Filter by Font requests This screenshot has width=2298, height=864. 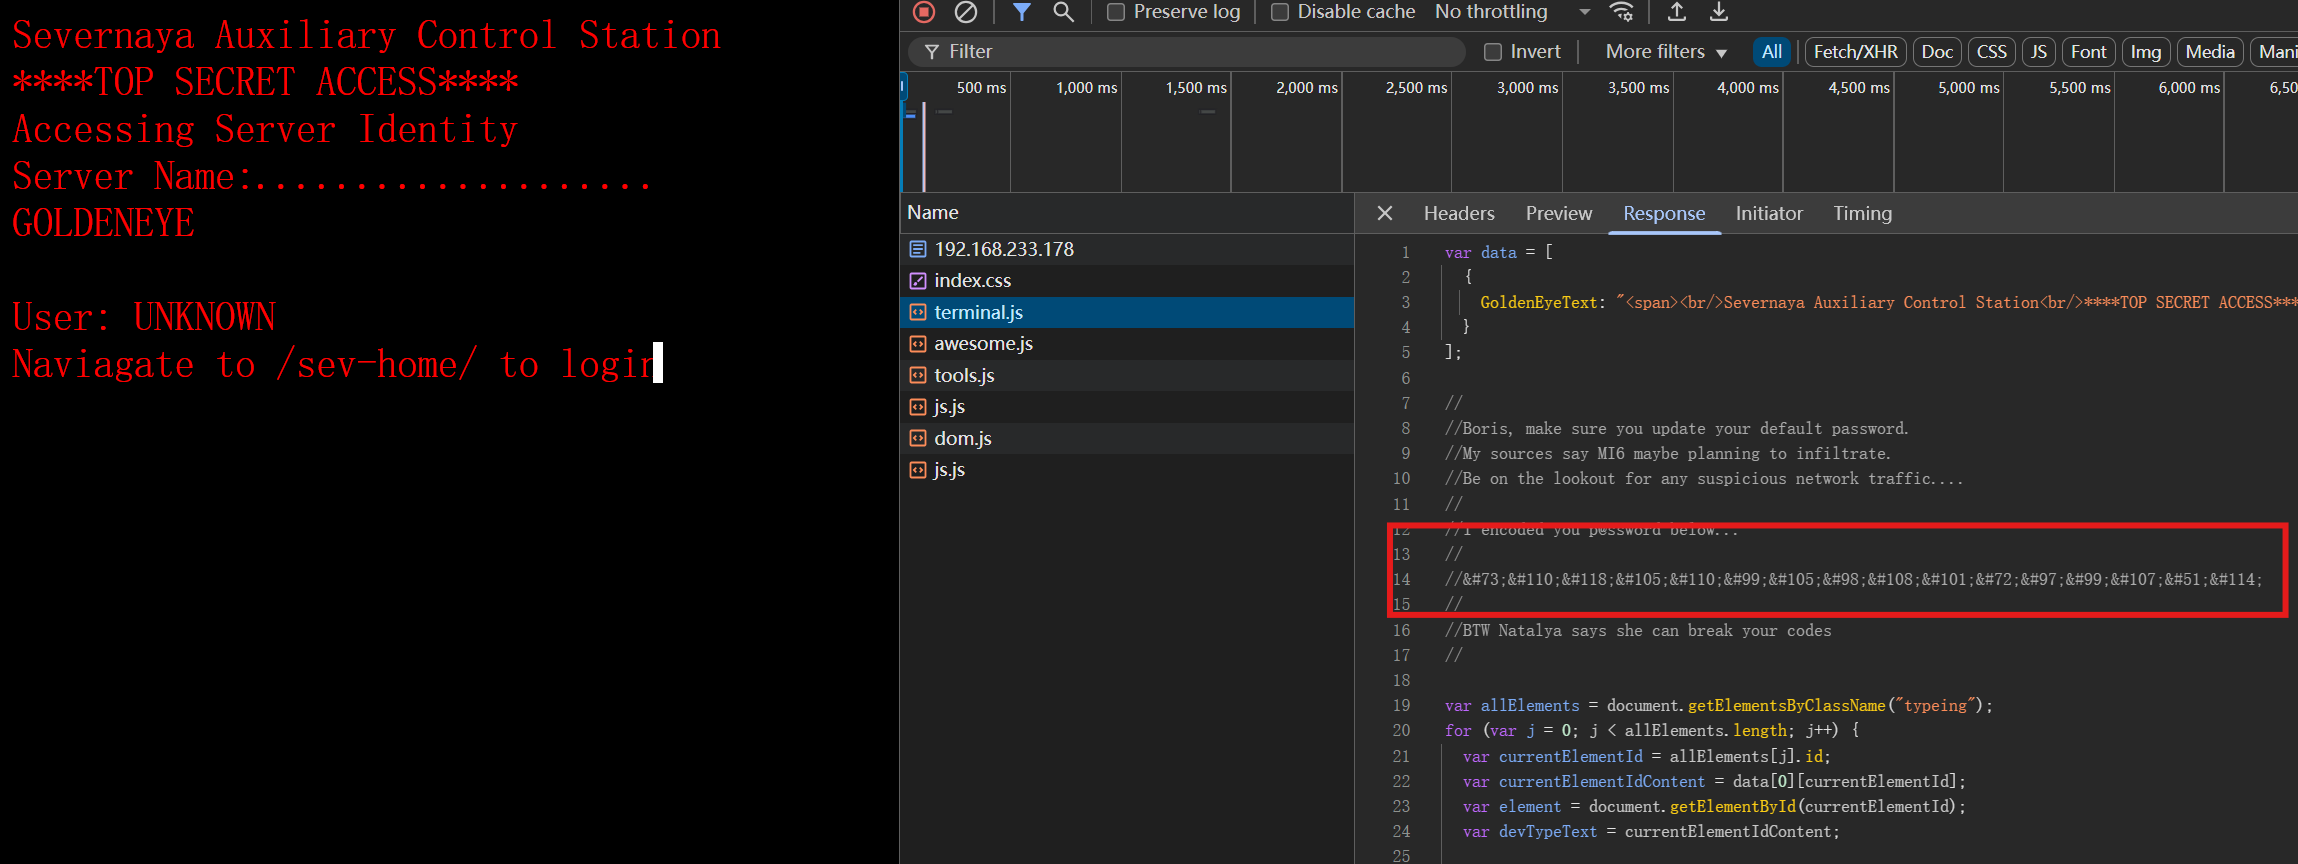2088,52
